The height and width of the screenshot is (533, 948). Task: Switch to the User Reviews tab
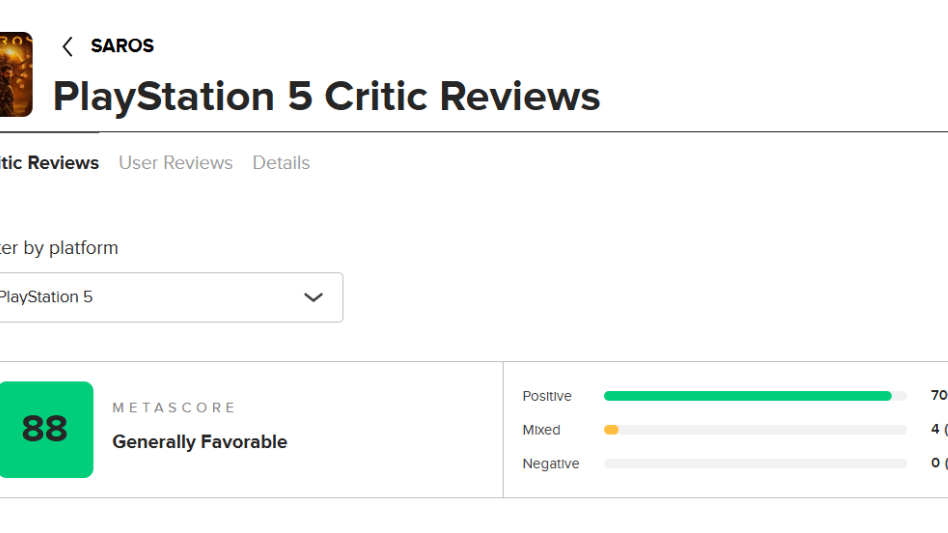coord(176,163)
